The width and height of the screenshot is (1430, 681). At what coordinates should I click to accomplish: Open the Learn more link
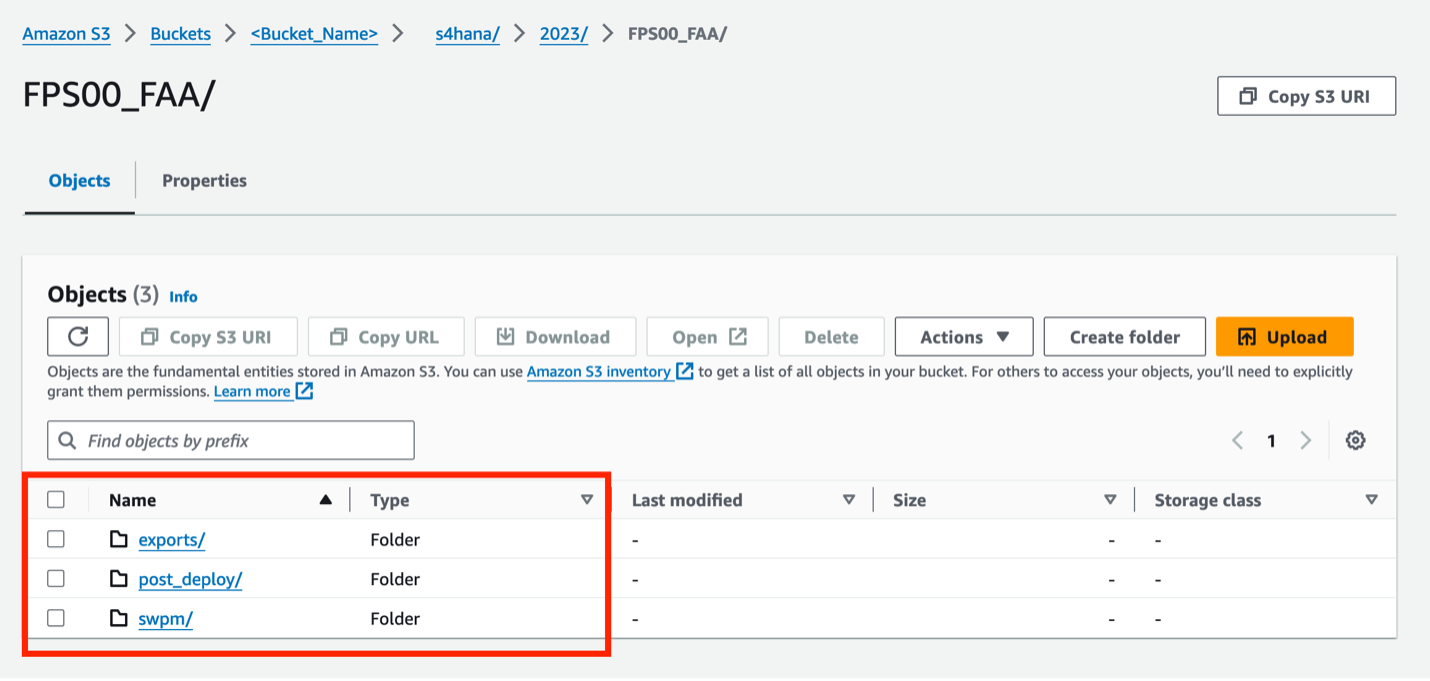252,391
